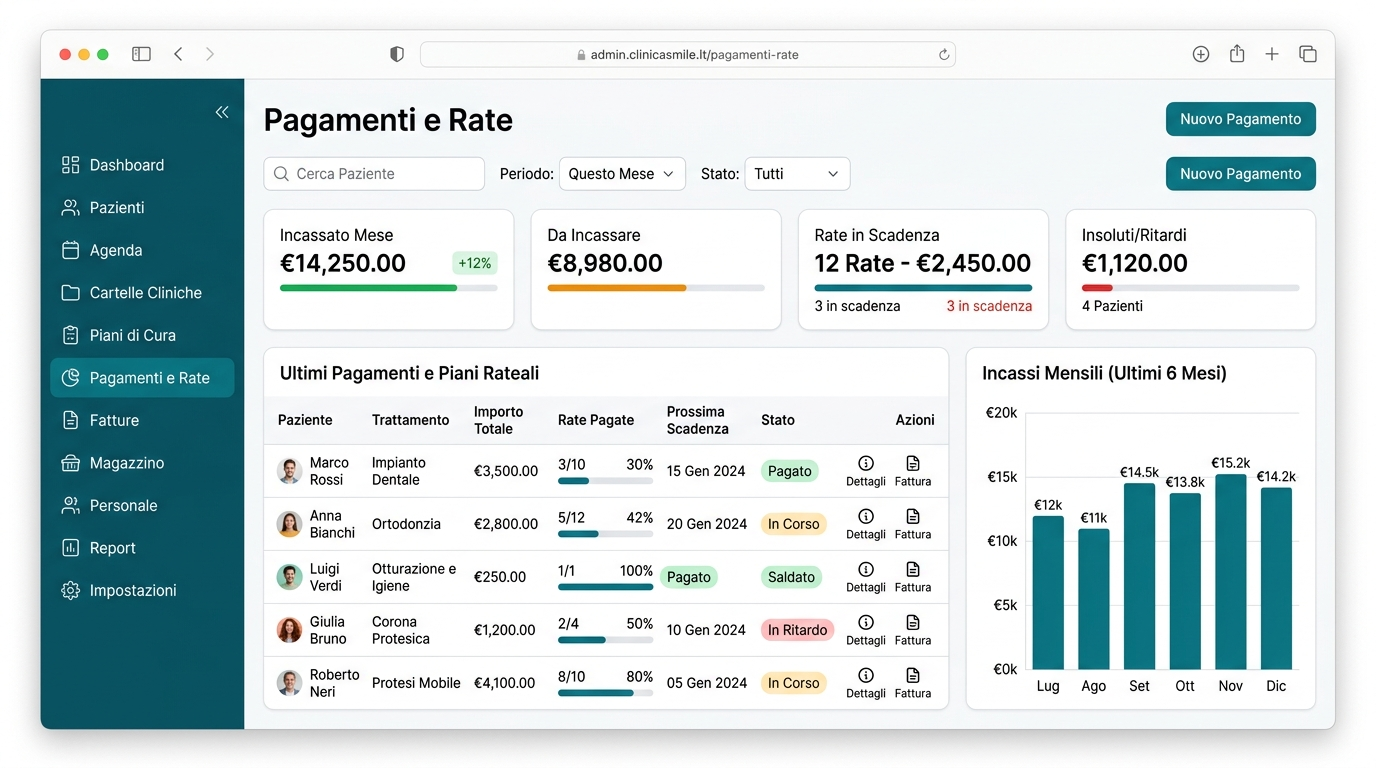Go to Pazienti section

tap(142, 207)
